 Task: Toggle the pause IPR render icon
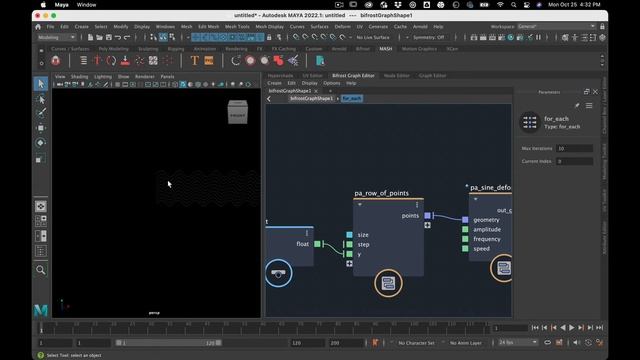coord(538,37)
